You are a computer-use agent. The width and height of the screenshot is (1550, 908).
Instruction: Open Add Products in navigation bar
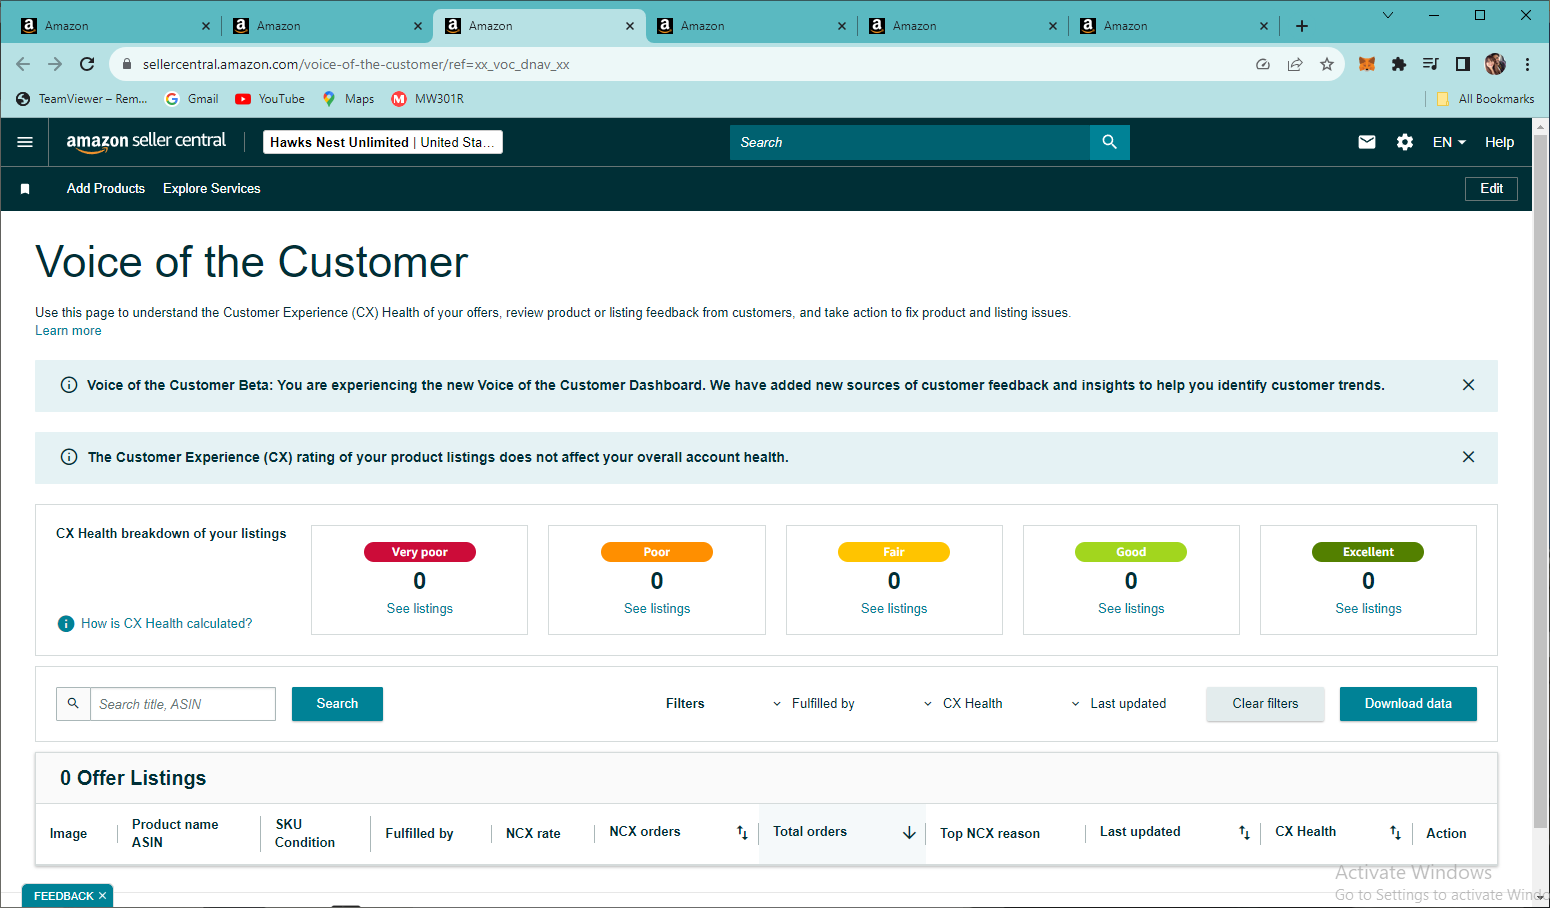tap(106, 189)
